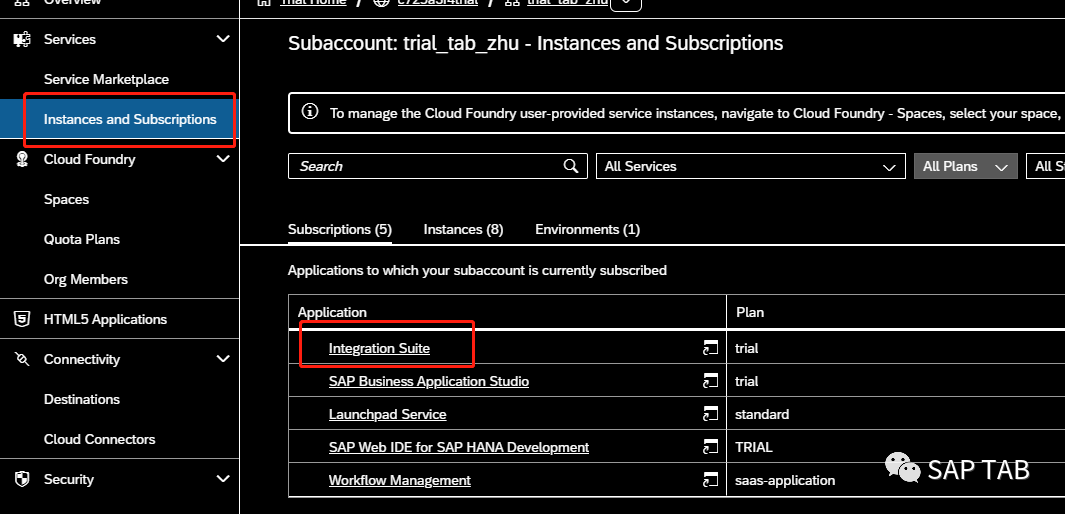Open the All Services dropdown
The width and height of the screenshot is (1065, 514).
click(x=751, y=166)
